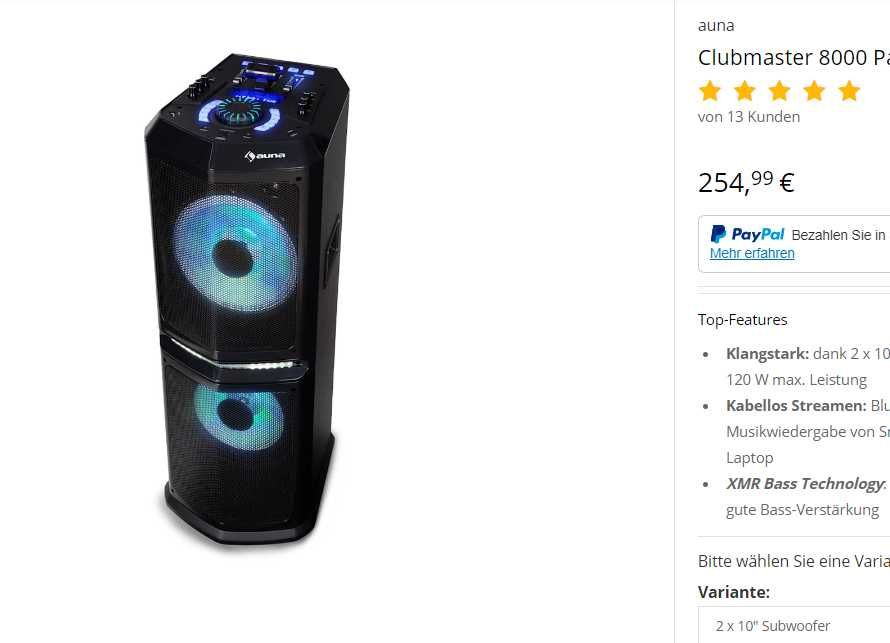Click the second rating star
Screen dimensions: 890x643
[745, 91]
